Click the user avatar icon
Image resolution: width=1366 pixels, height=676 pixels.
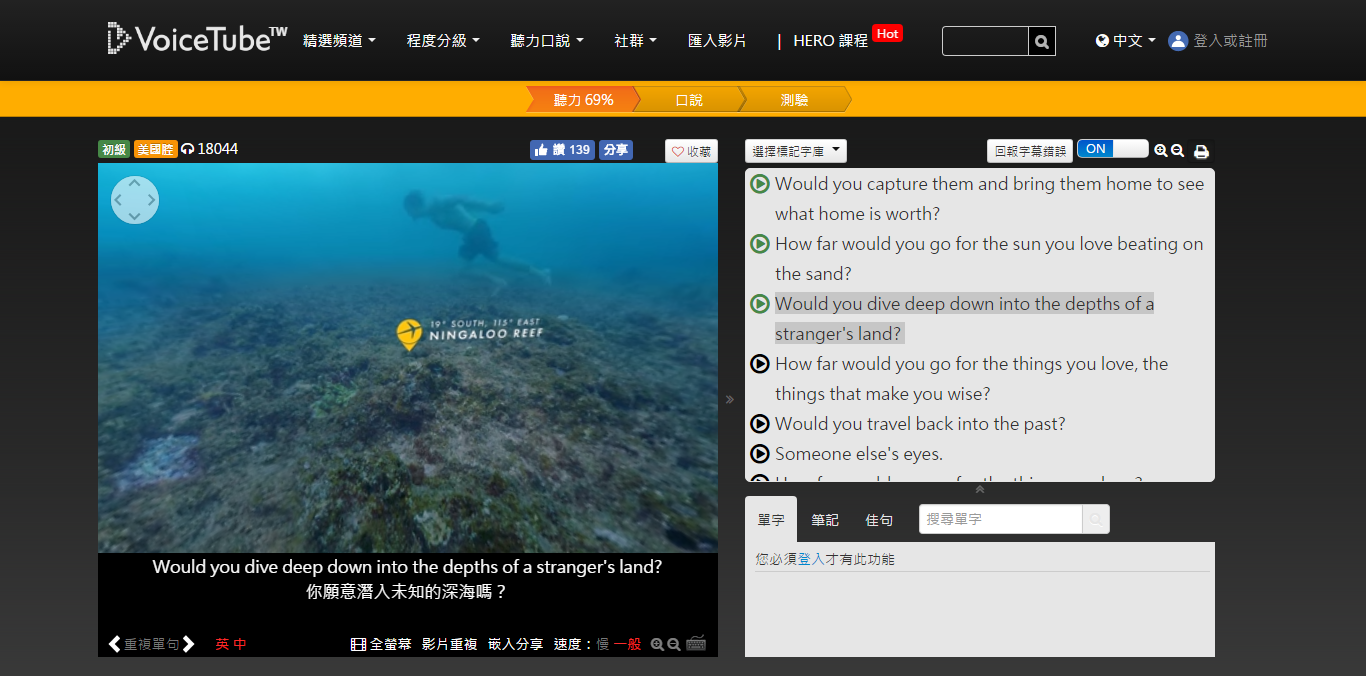pos(1178,41)
